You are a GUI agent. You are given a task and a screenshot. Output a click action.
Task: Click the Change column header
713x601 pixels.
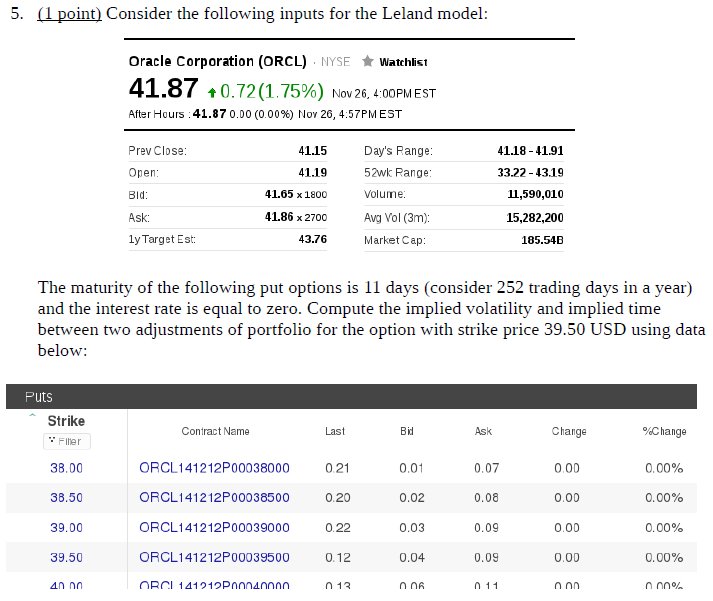point(569,431)
